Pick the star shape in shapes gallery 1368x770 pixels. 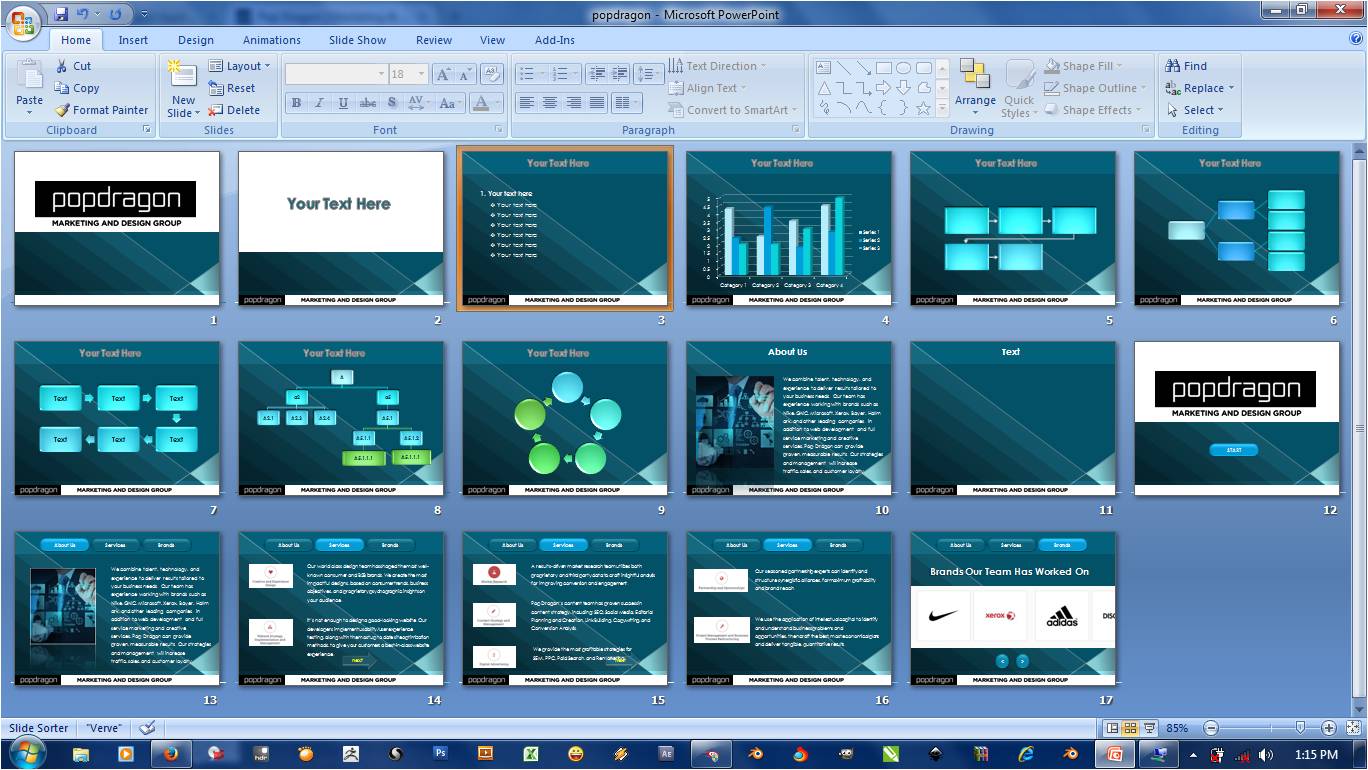click(924, 107)
